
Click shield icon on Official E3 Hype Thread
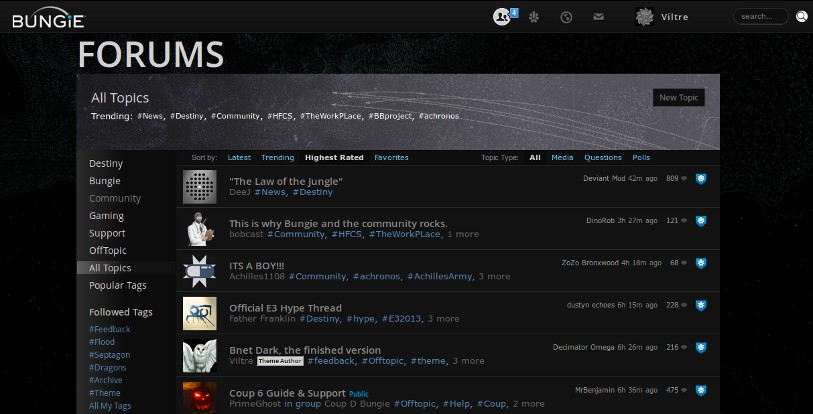(701, 306)
